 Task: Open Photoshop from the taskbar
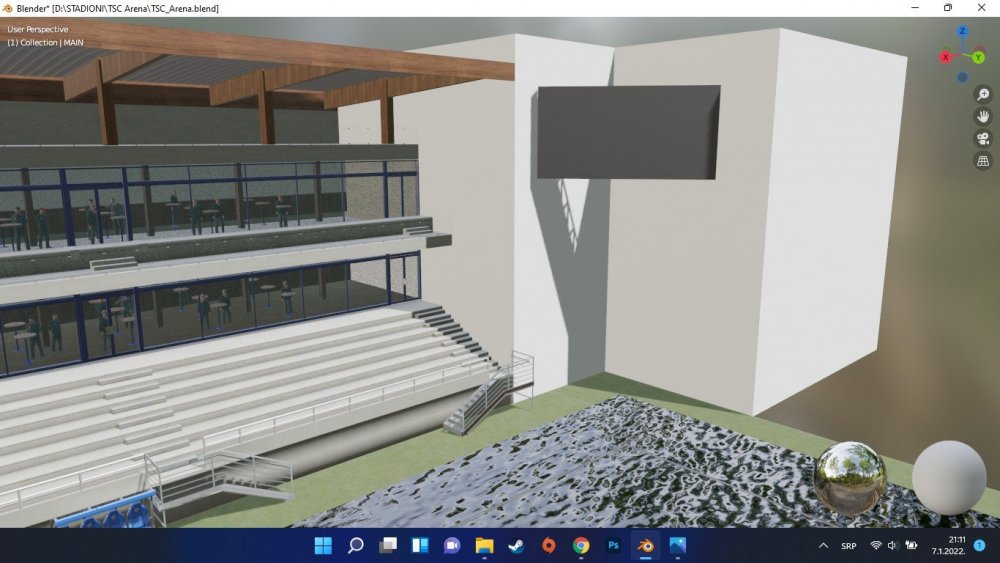click(614, 546)
